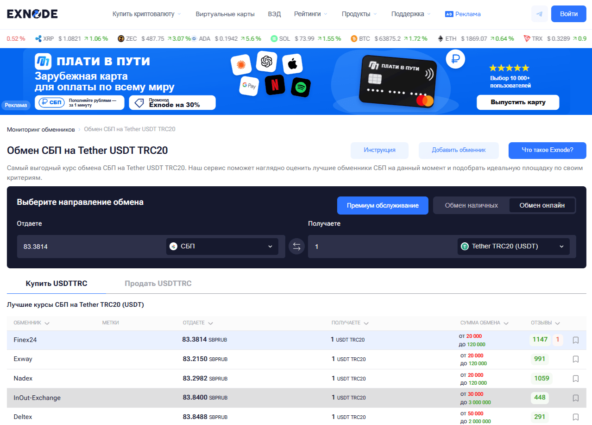Click the ZEC ticker icon
592x425 pixels.
(121, 38)
